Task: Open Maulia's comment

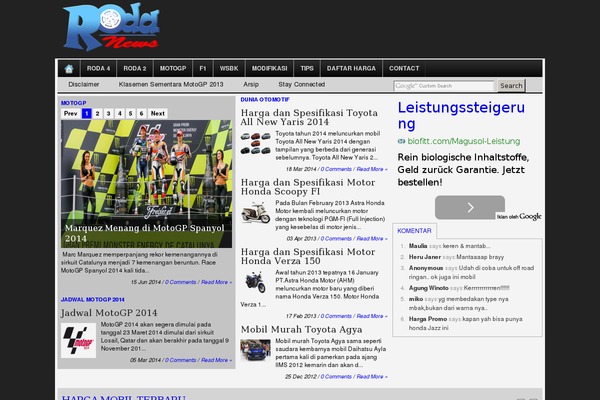Action: (x=449, y=246)
